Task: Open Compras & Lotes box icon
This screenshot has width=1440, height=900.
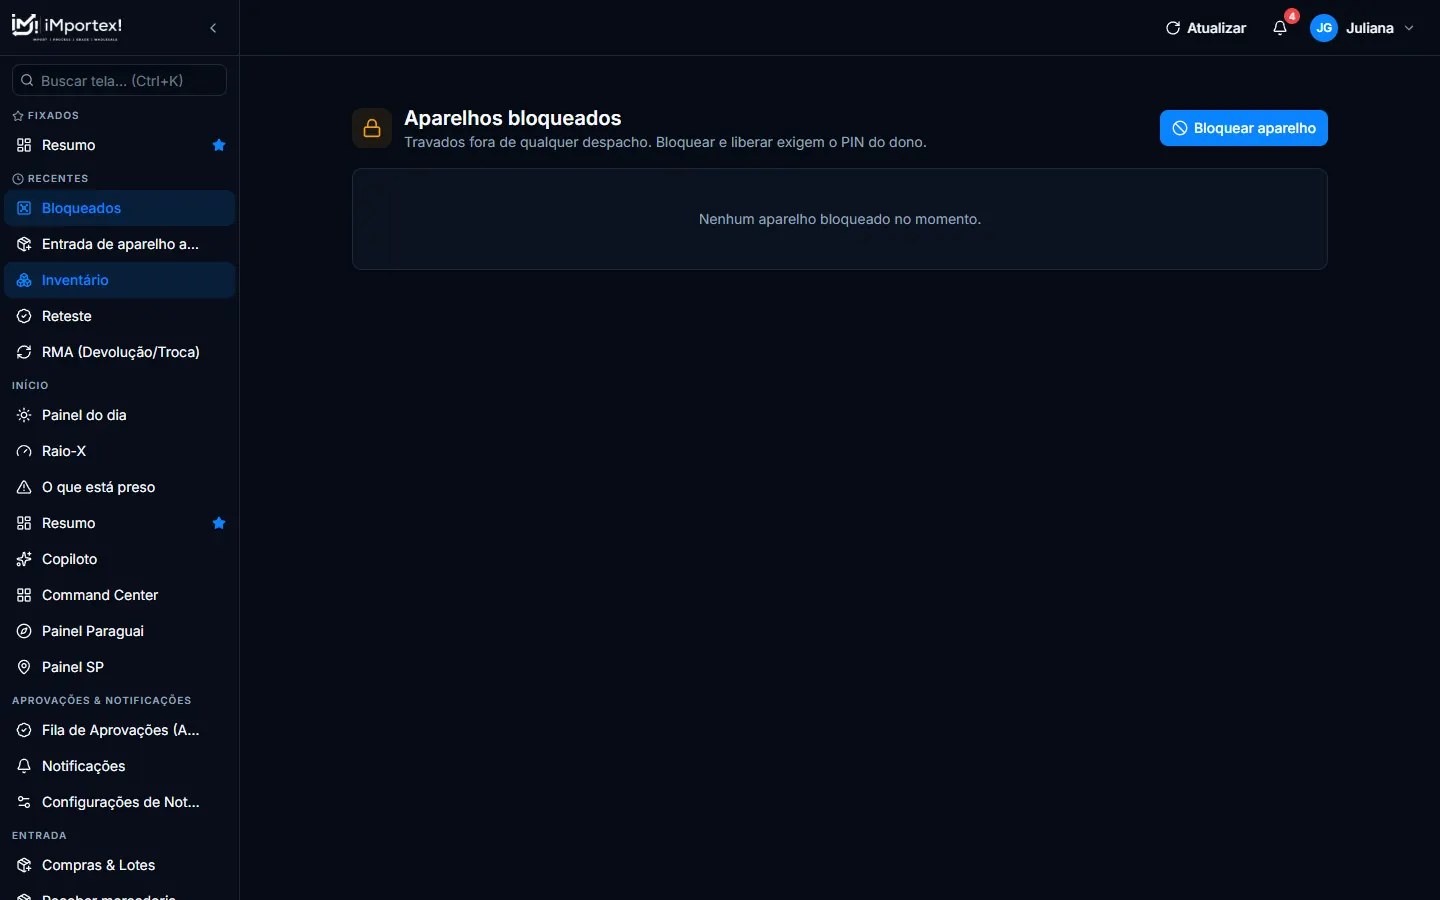Action: point(24,865)
